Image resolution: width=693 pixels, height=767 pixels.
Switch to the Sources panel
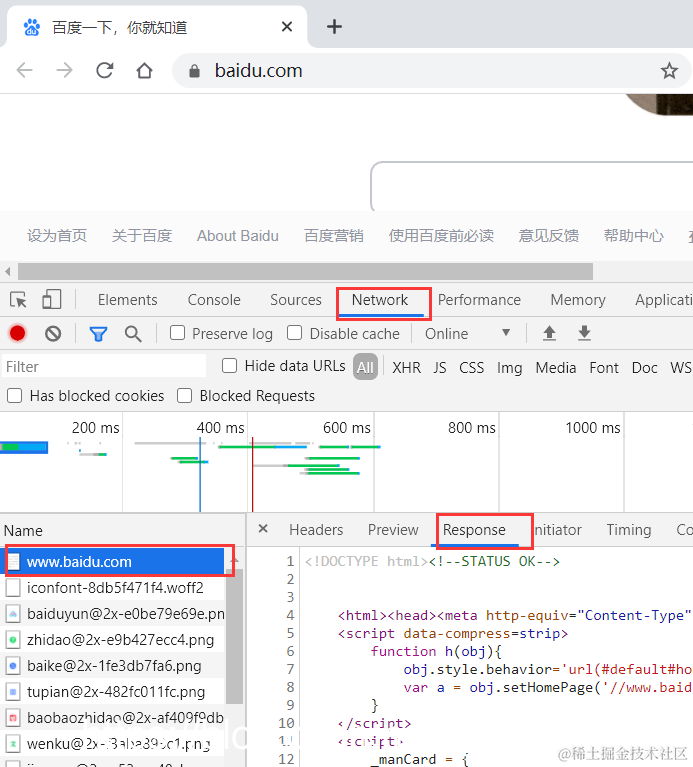[x=296, y=299]
